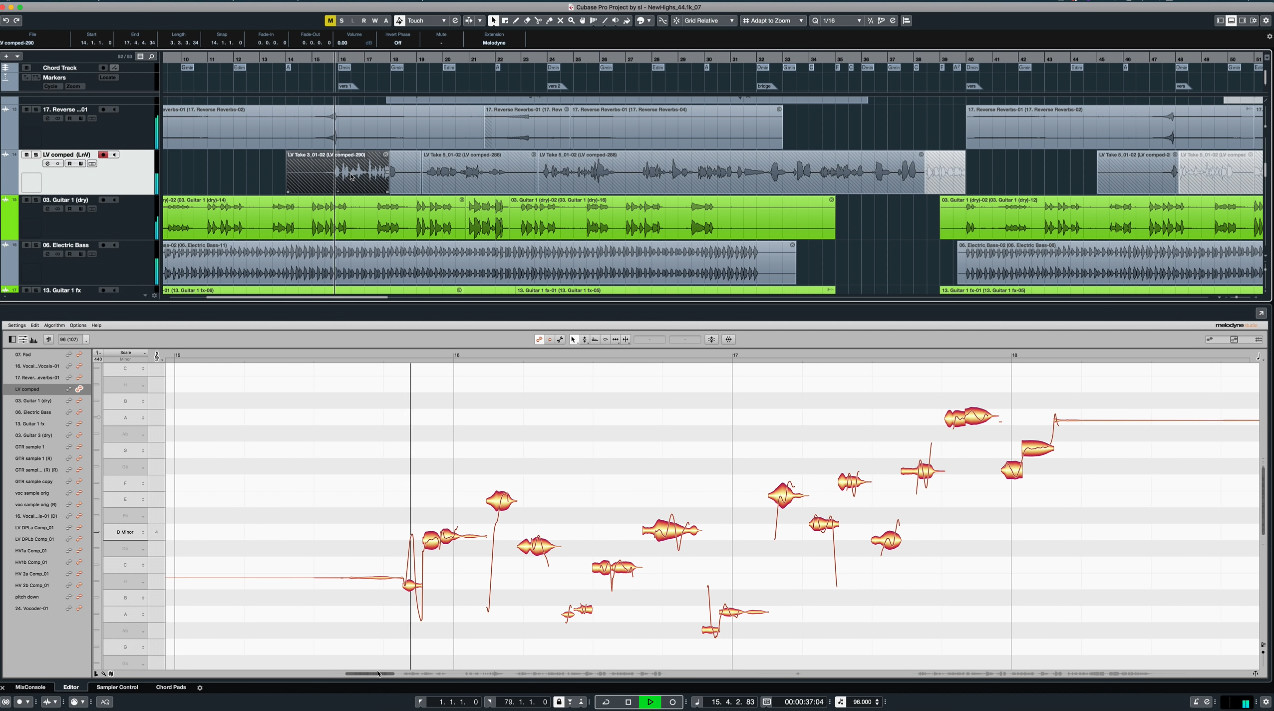Image resolution: width=1274 pixels, height=711 pixels.
Task: Click the treble clef scale icon
Action: click(157, 355)
